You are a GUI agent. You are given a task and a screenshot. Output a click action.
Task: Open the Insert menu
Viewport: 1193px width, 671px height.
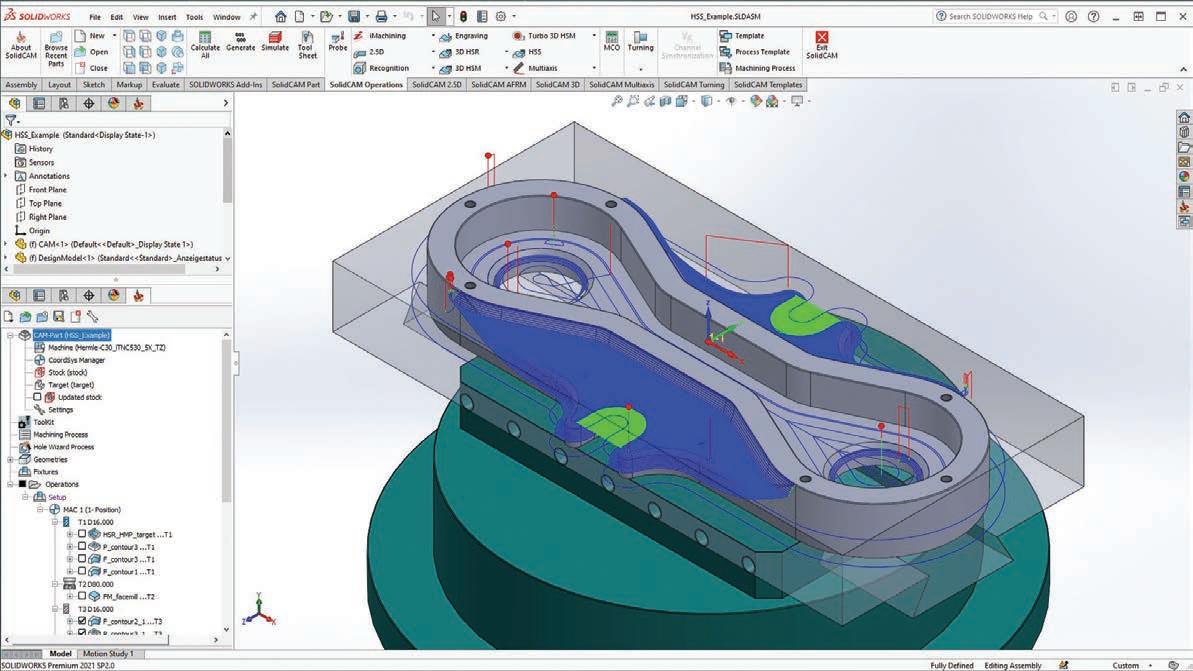point(167,17)
